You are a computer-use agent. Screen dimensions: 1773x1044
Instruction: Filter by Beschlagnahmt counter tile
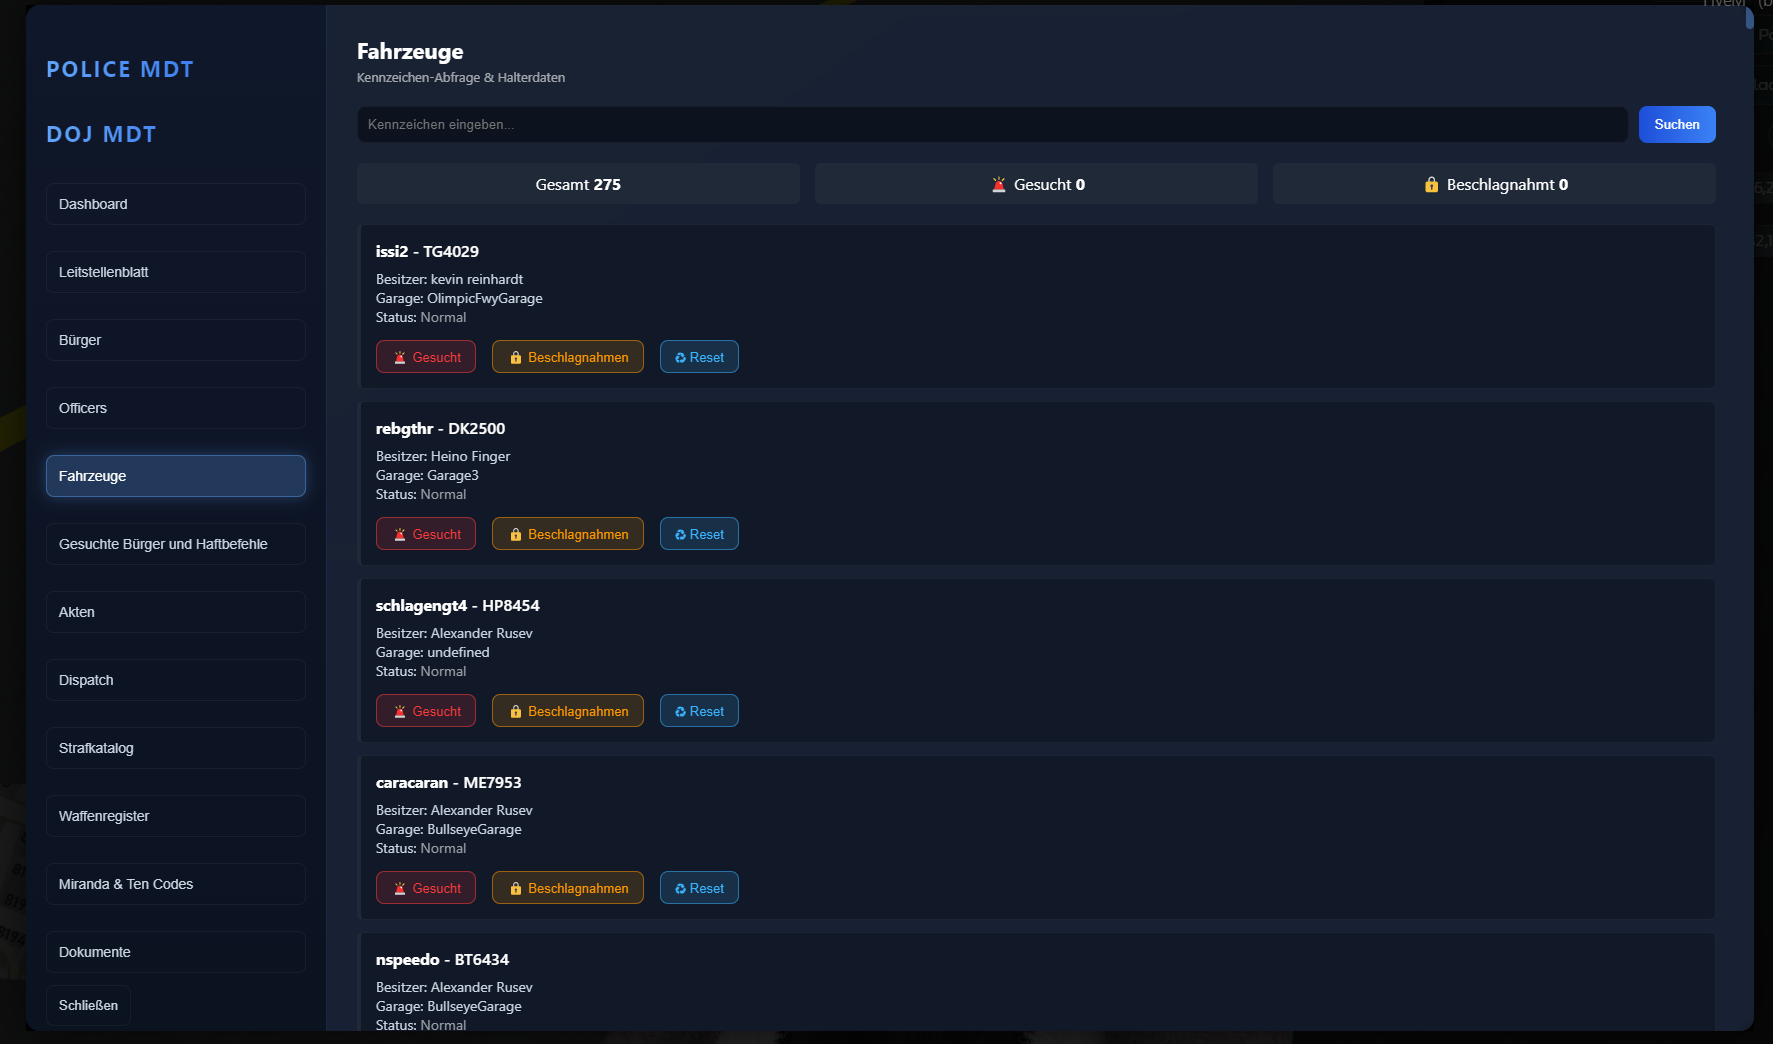click(1494, 185)
